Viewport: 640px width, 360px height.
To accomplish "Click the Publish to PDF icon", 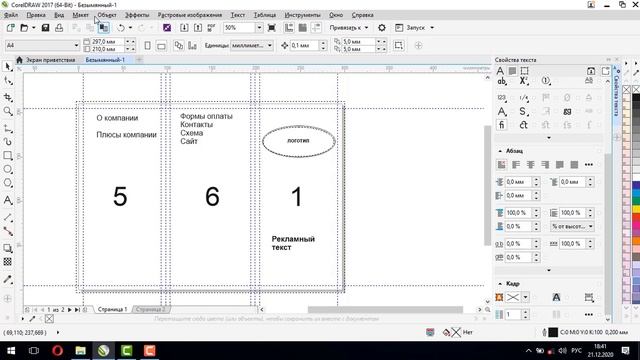I will click(211, 28).
